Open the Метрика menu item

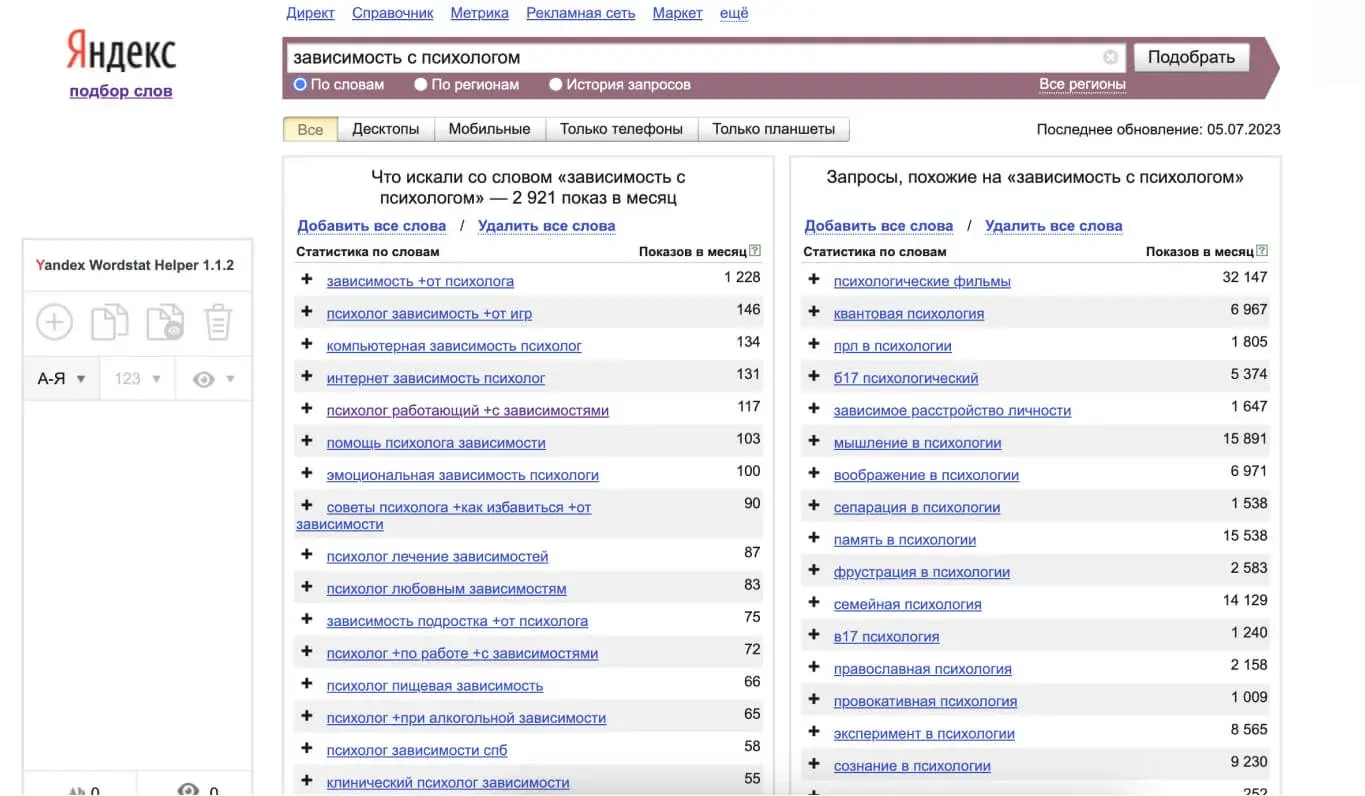point(479,13)
